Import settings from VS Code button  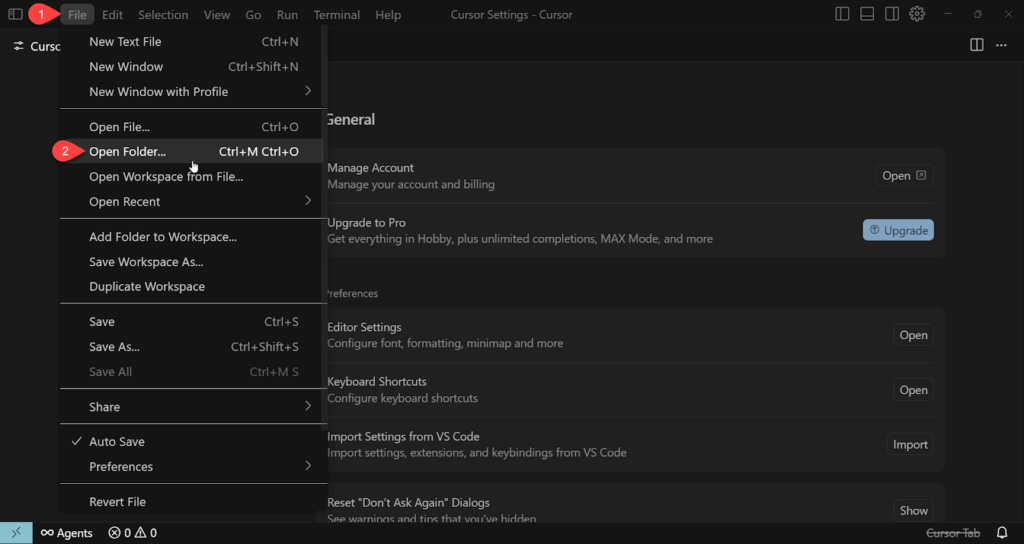point(910,445)
